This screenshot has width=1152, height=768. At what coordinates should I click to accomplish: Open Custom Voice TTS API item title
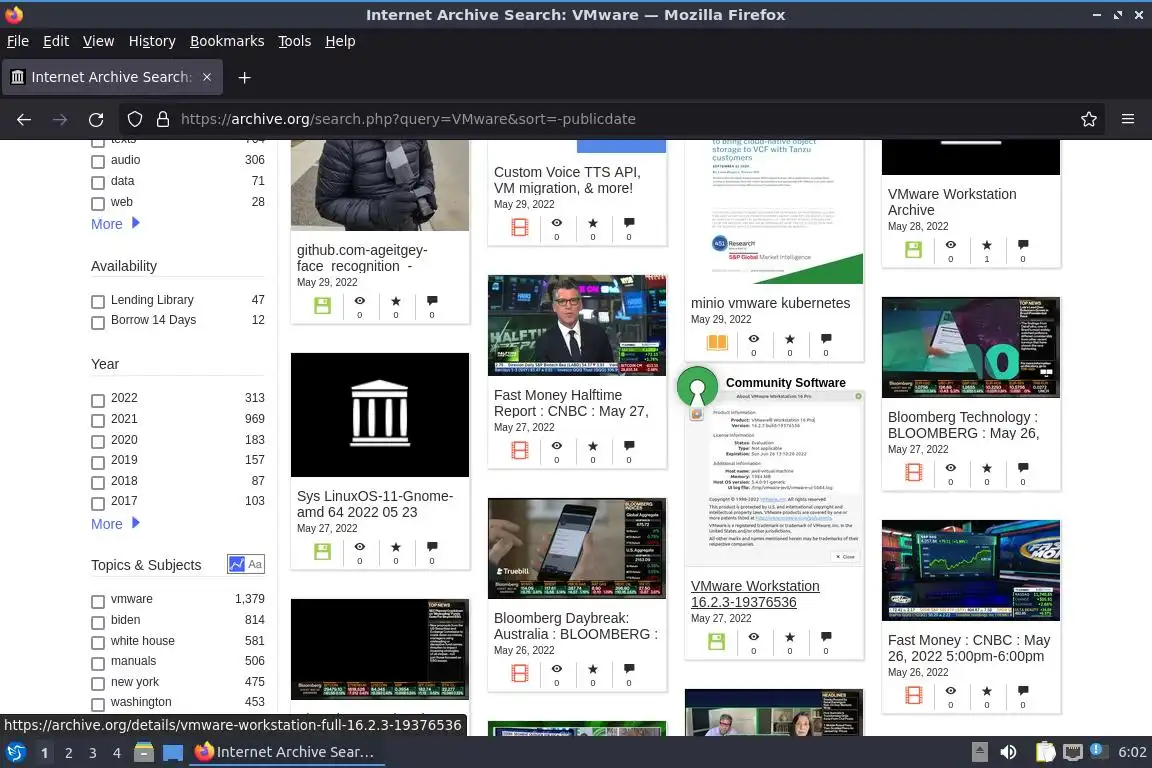tap(567, 180)
